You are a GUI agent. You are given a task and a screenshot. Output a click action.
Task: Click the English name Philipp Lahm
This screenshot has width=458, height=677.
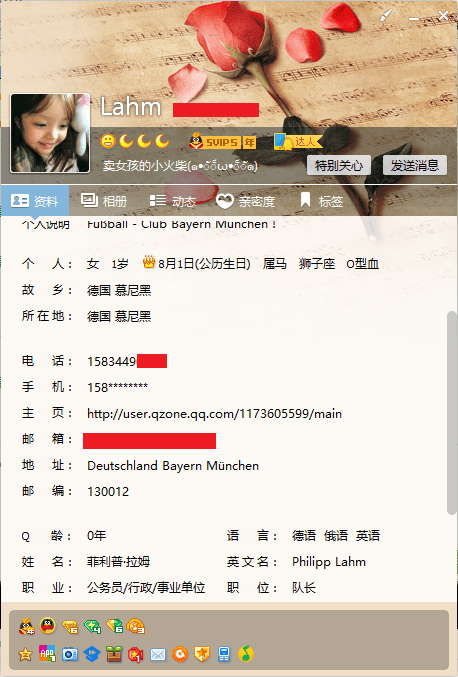click(x=329, y=562)
